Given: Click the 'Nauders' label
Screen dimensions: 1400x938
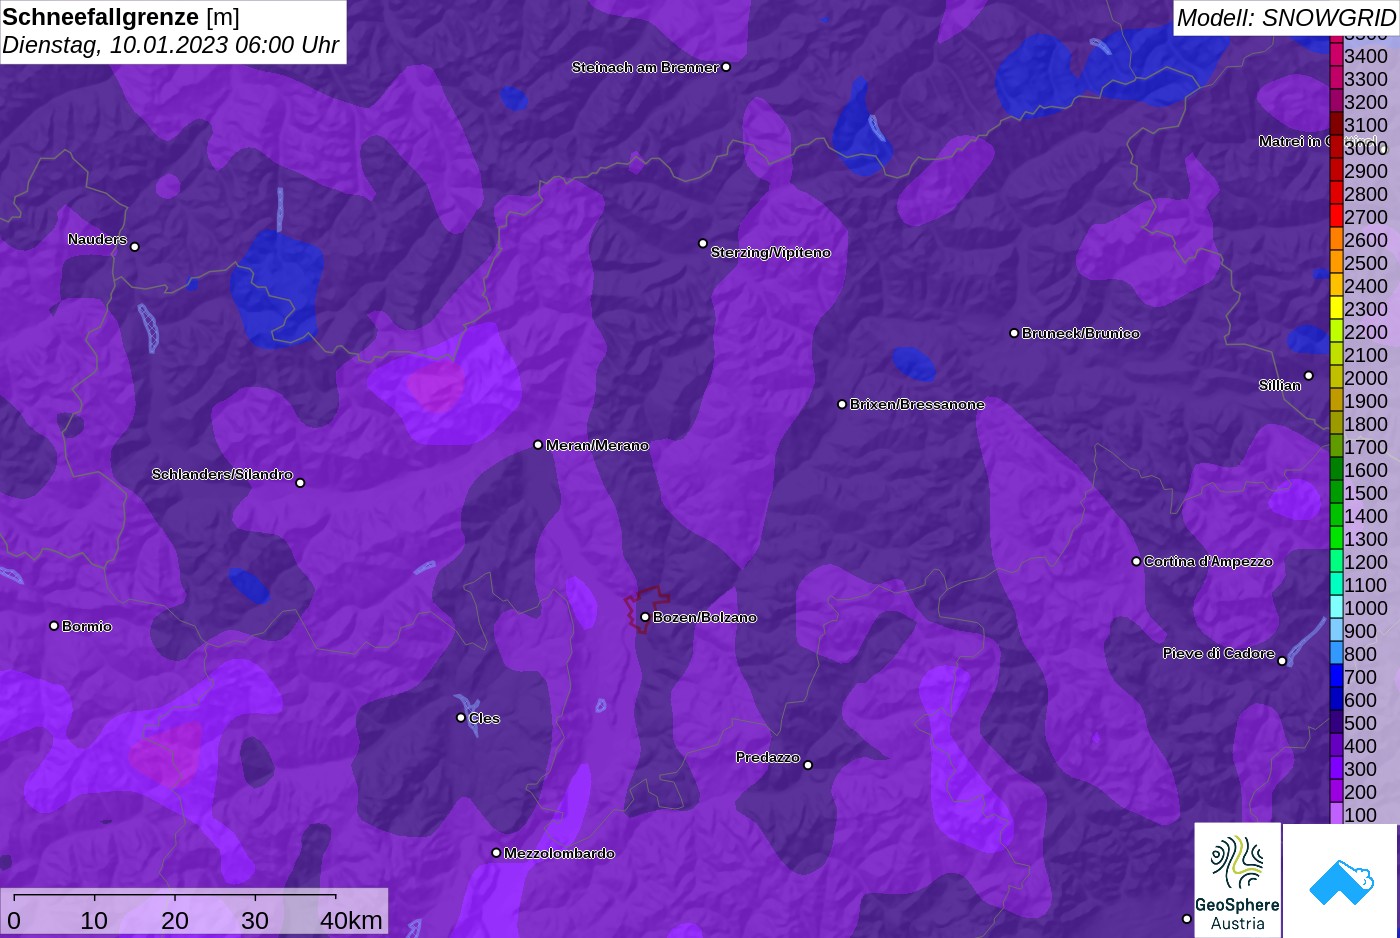Looking at the screenshot, I should [x=97, y=239].
